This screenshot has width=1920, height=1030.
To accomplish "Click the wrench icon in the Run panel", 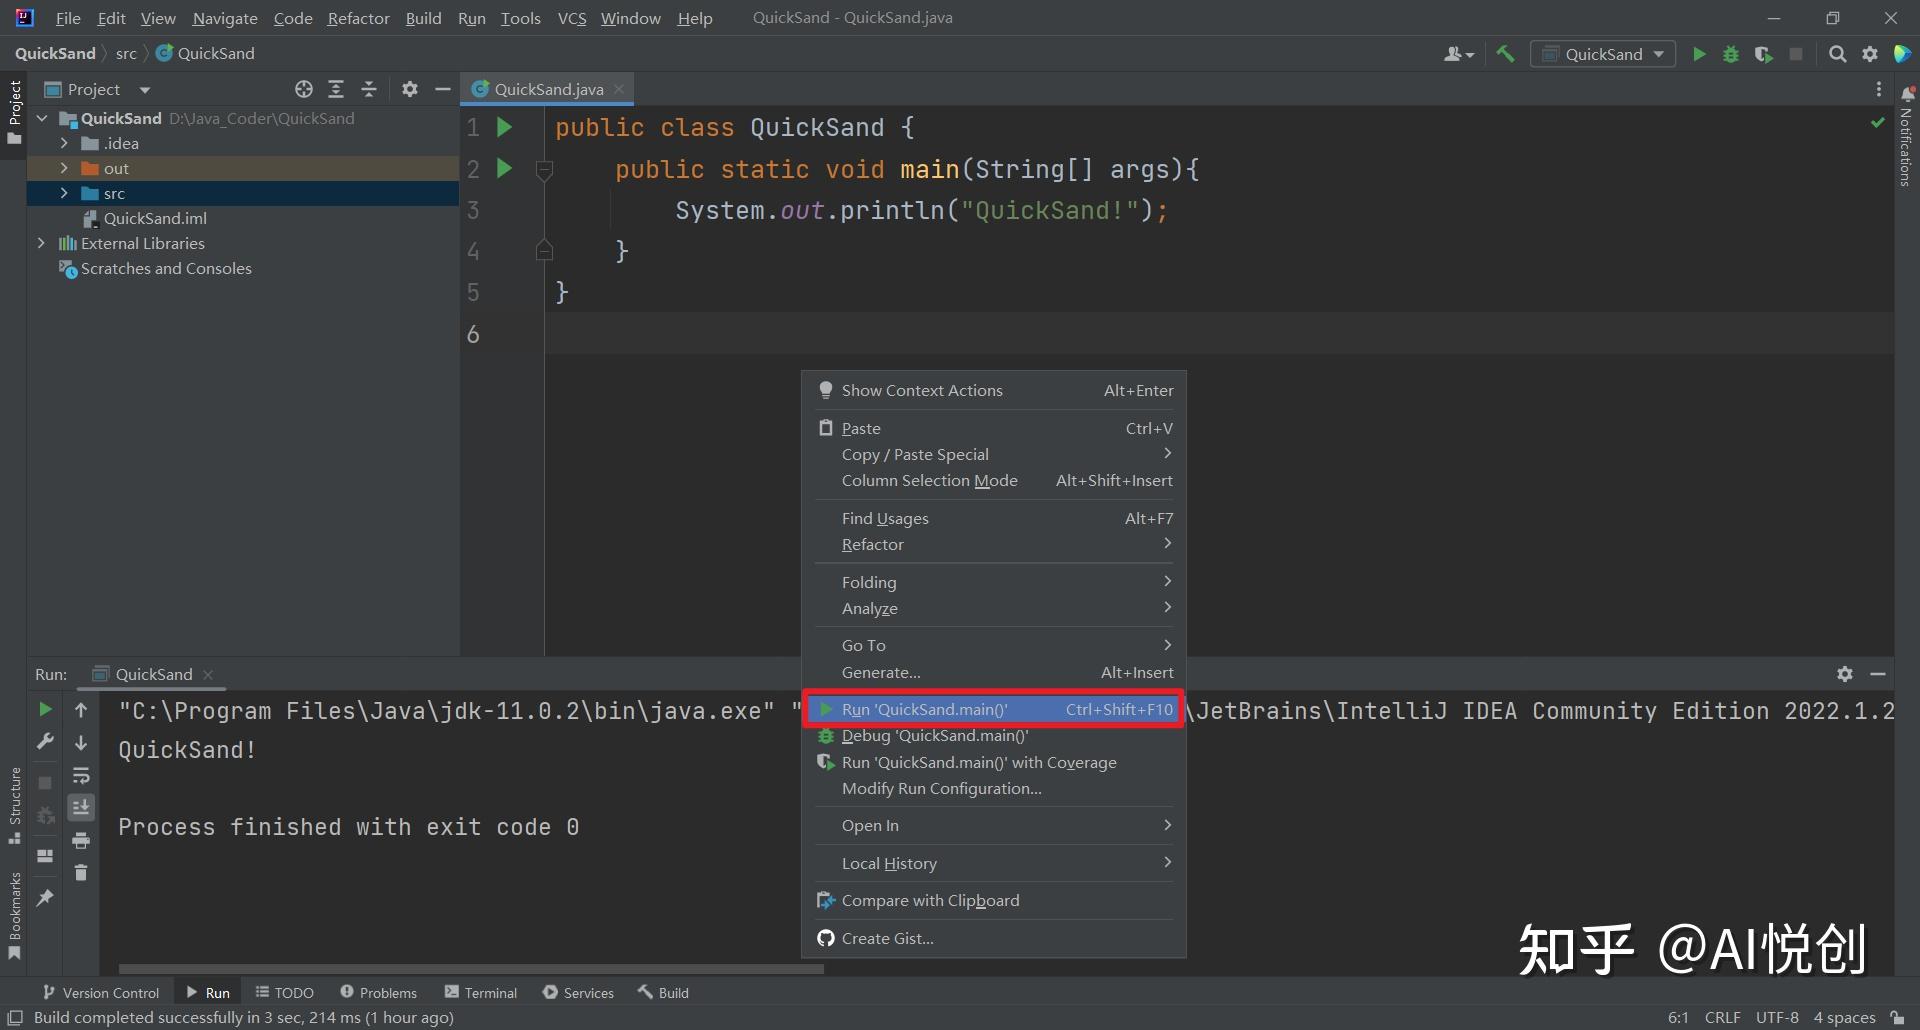I will [x=45, y=741].
